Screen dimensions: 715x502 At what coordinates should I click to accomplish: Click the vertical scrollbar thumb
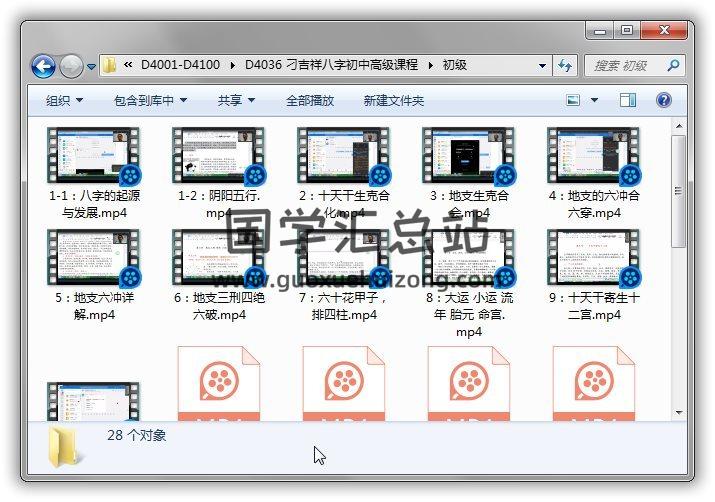(x=679, y=191)
